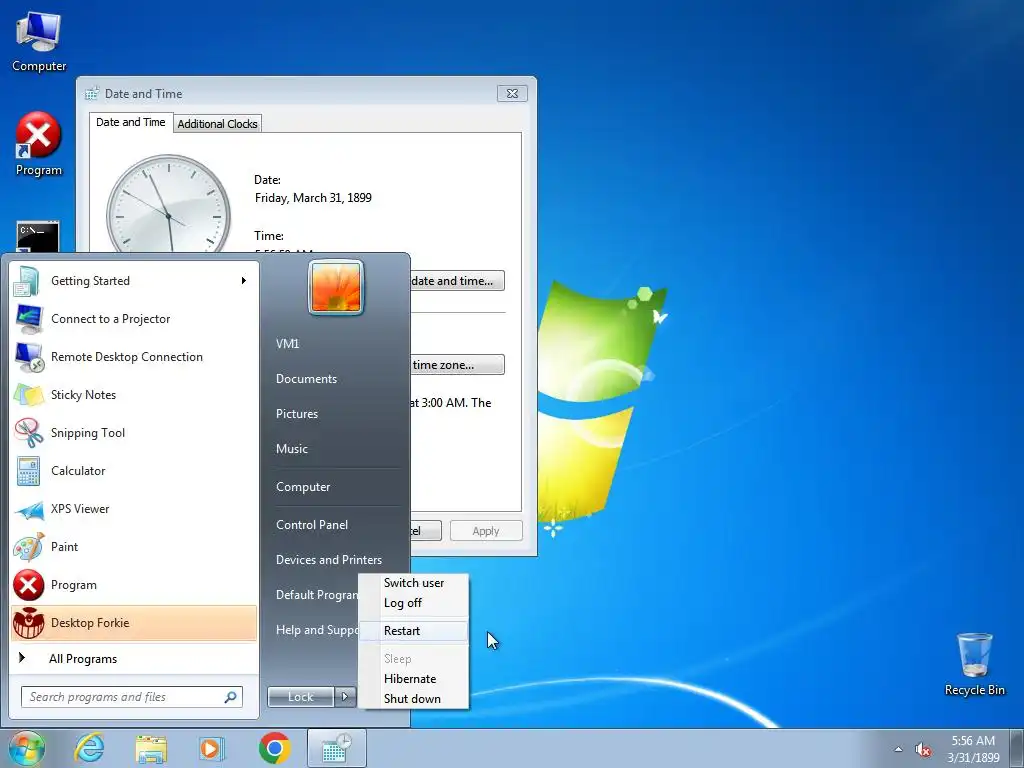Close the Date and Time dialog
1024x768 pixels.
click(512, 93)
